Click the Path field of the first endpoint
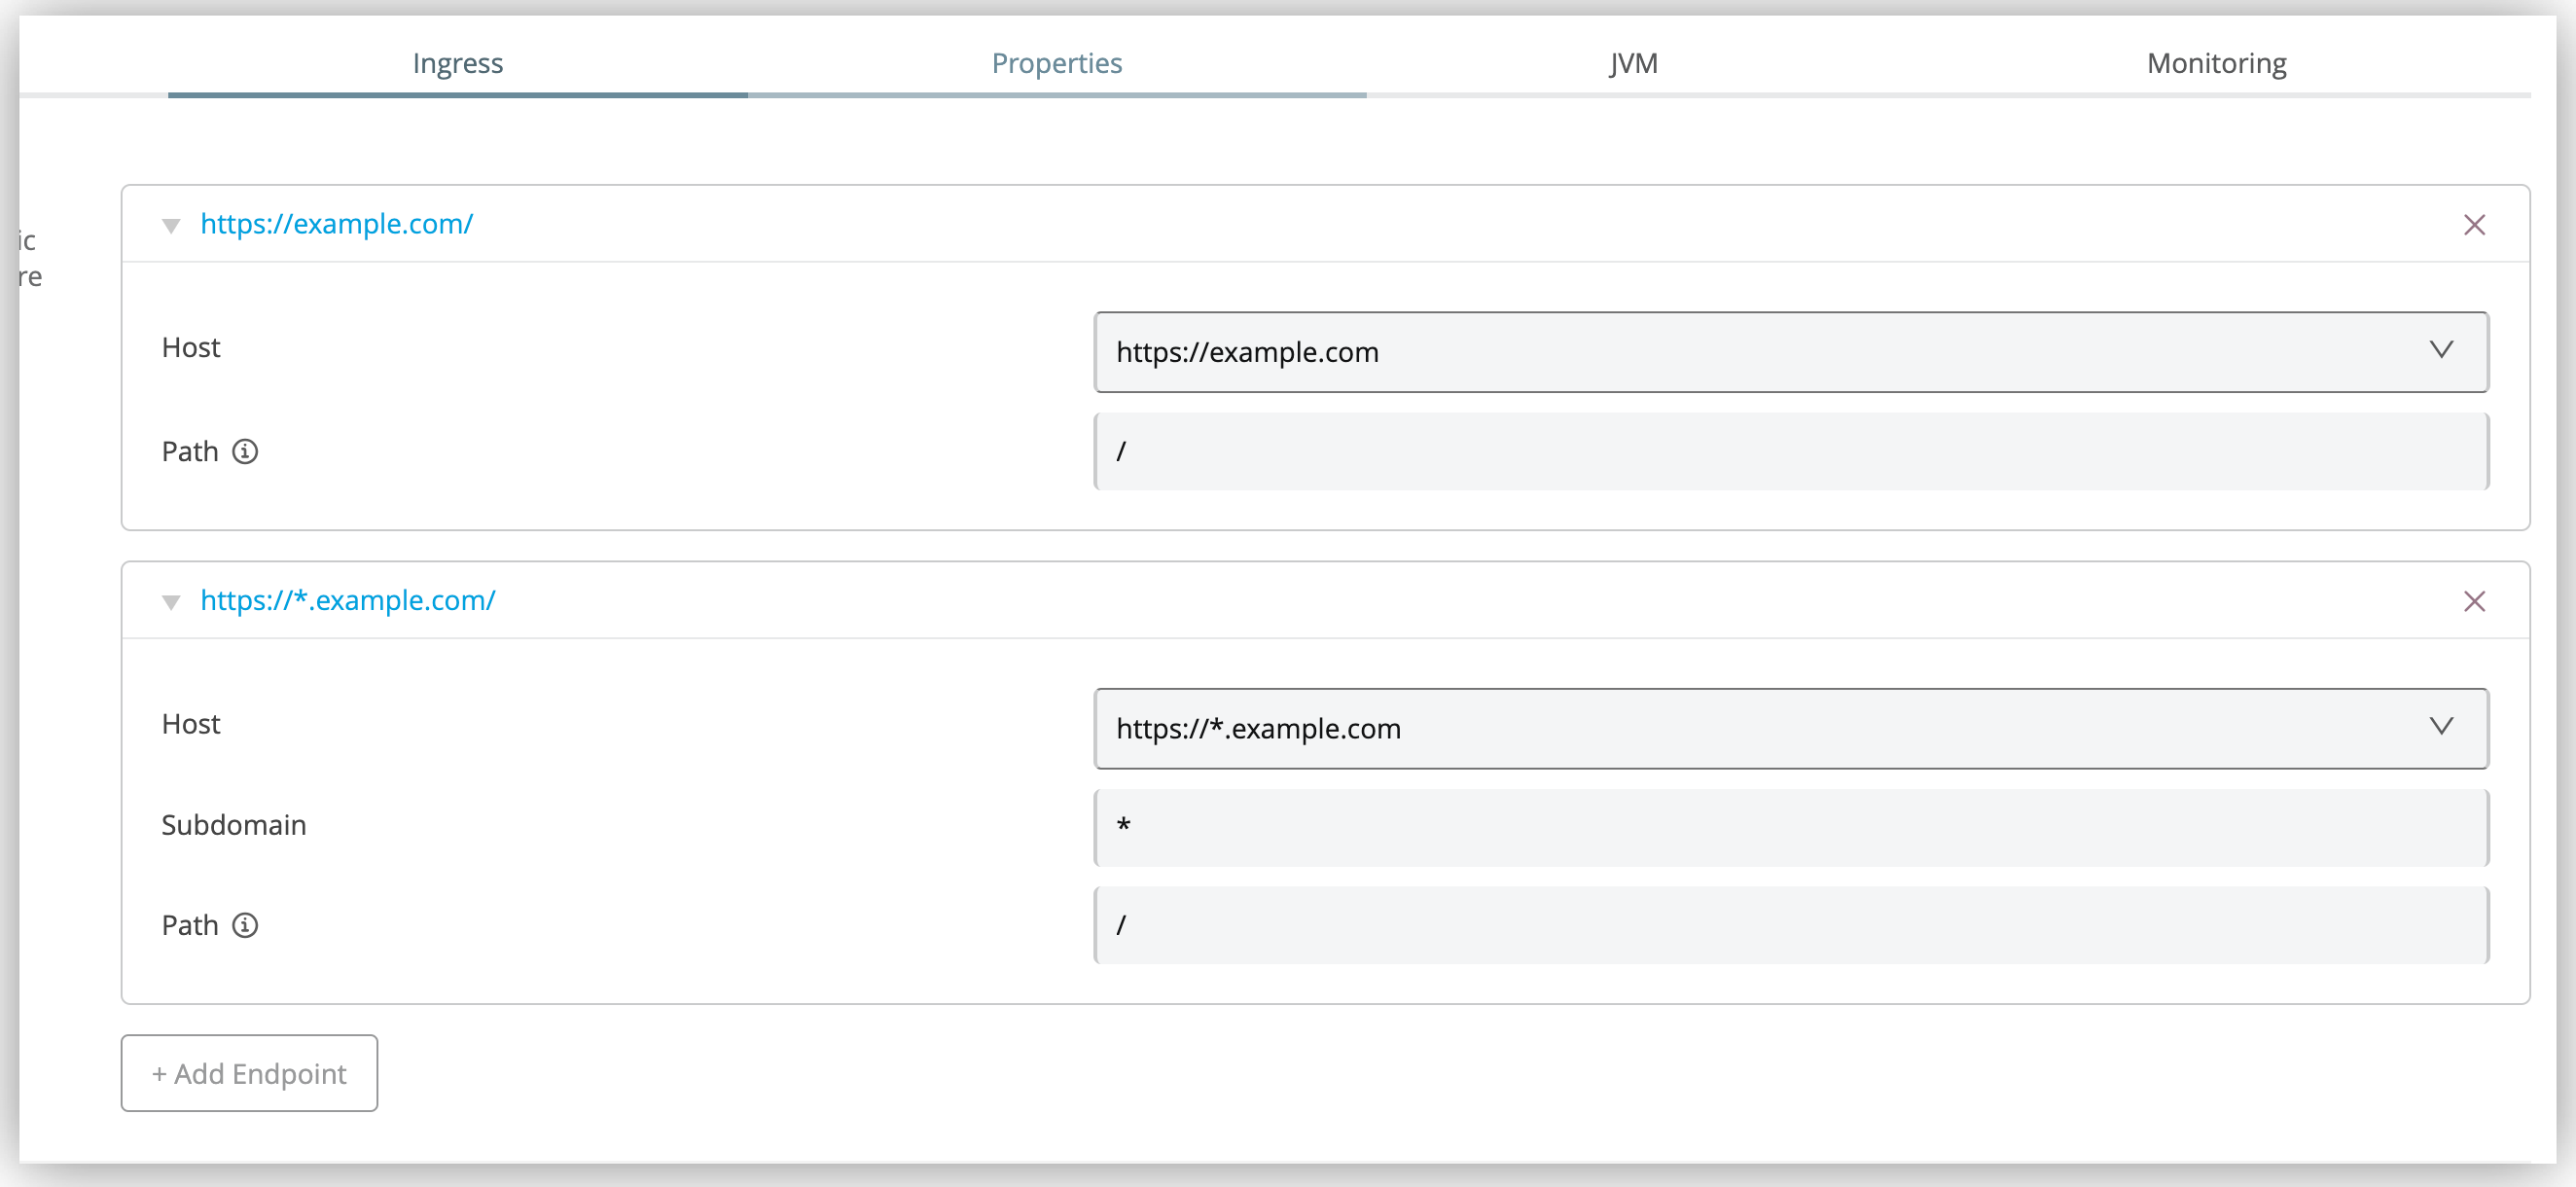The height and width of the screenshot is (1187, 2576). click(1790, 451)
